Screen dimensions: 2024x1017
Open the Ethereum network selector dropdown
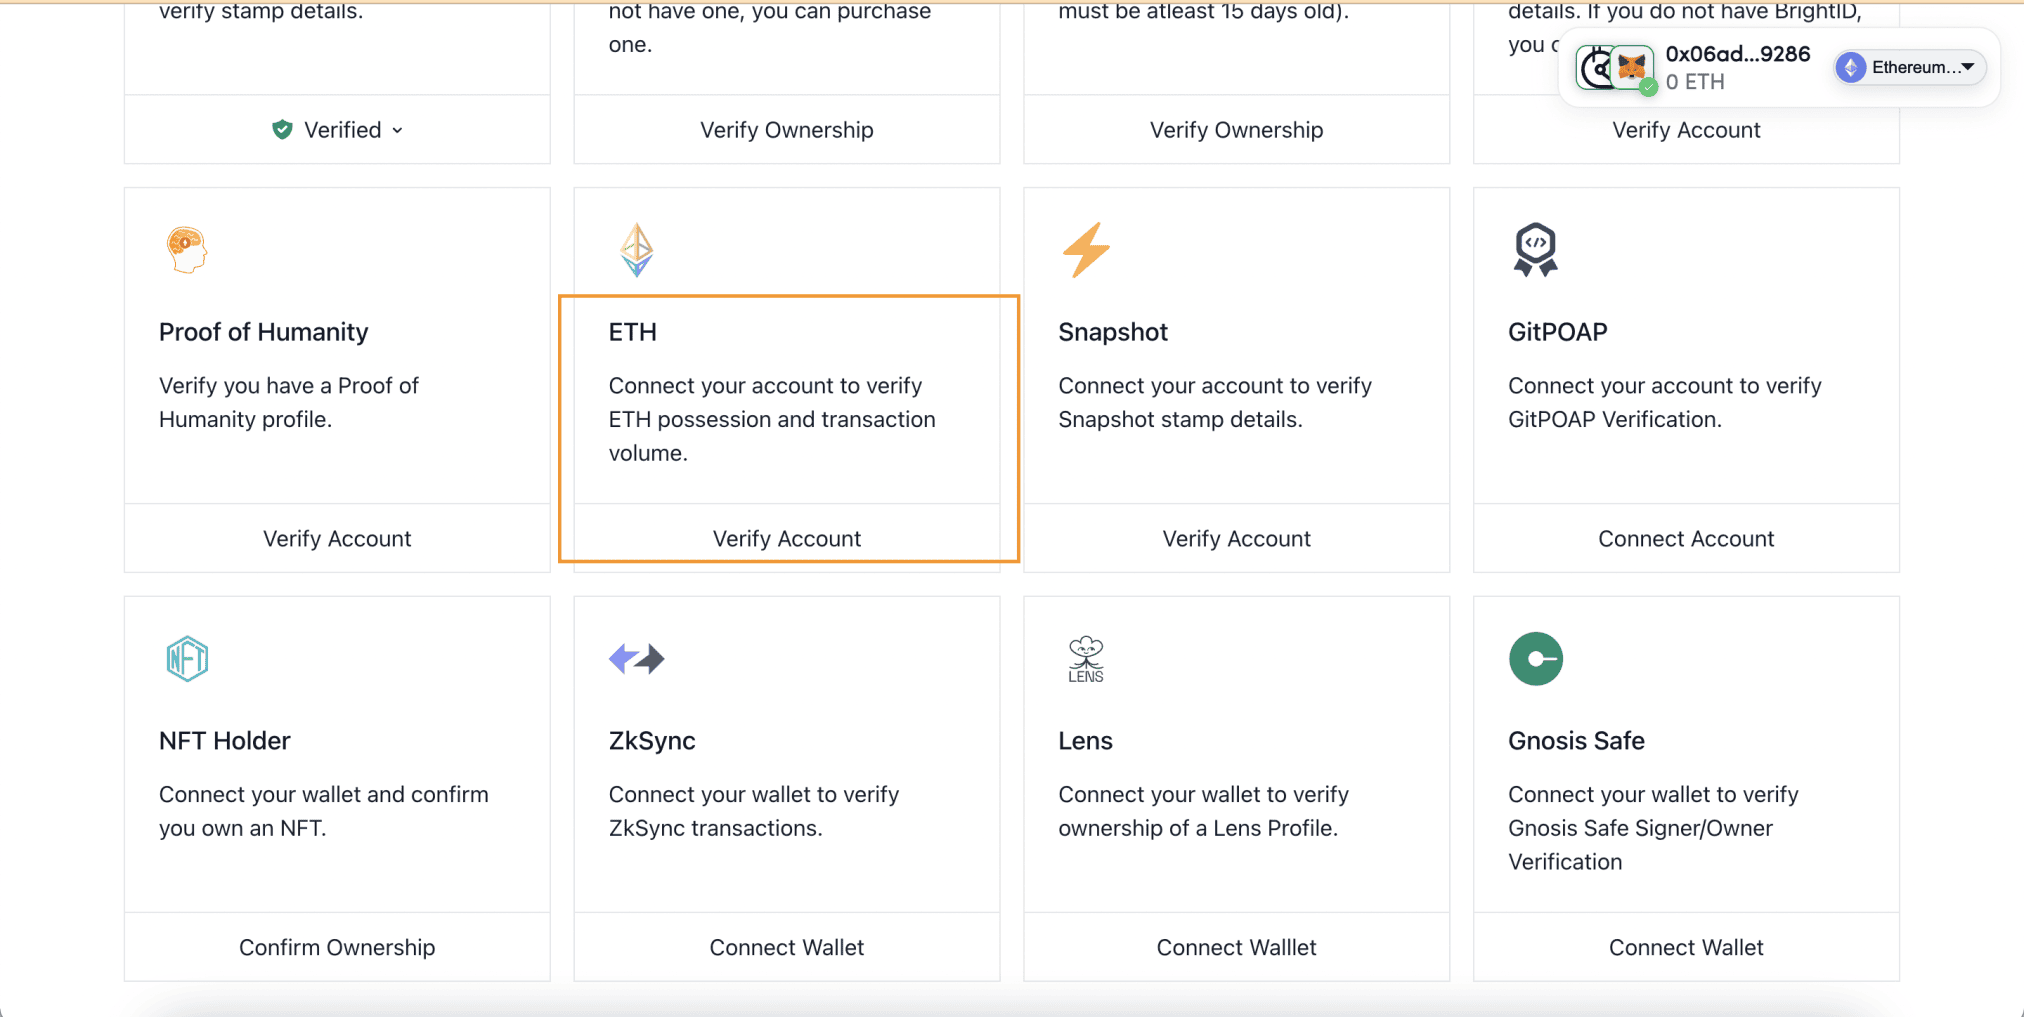[1910, 67]
